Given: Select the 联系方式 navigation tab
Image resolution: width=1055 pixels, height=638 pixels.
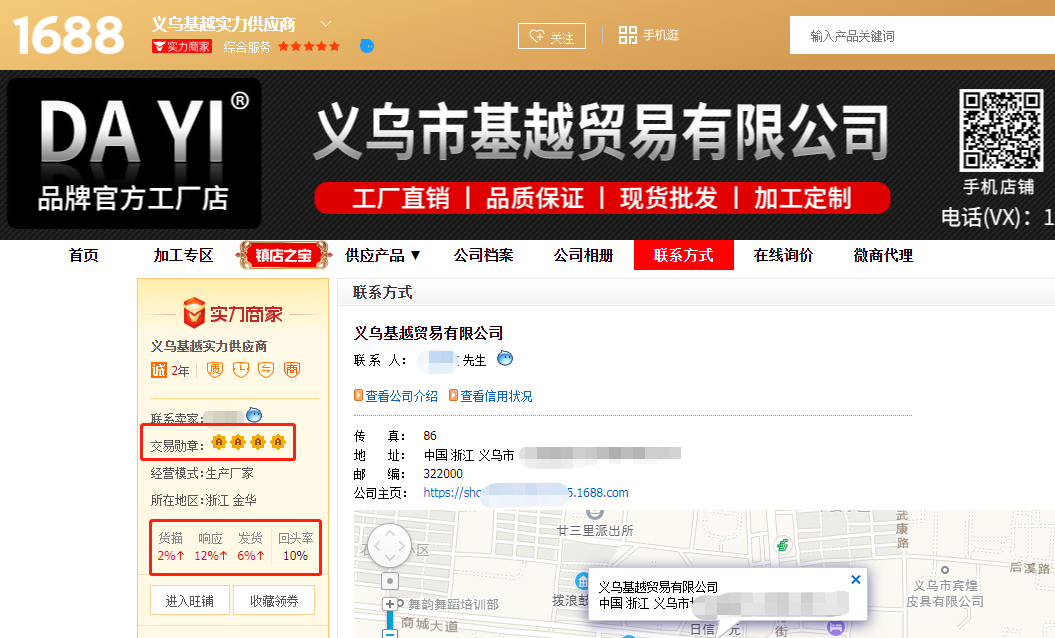Looking at the screenshot, I should (684, 255).
